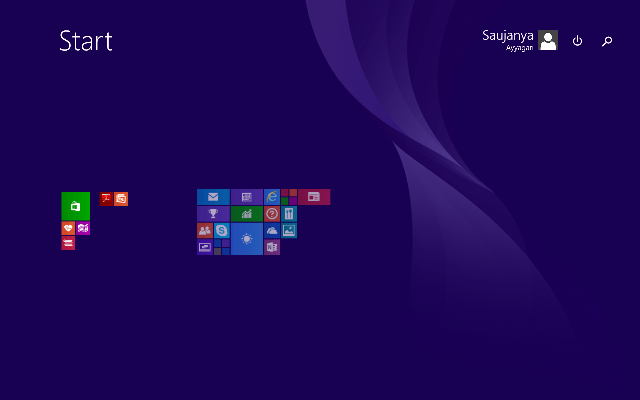Launch the Skype tile
640x400 pixels.
pyautogui.click(x=222, y=231)
